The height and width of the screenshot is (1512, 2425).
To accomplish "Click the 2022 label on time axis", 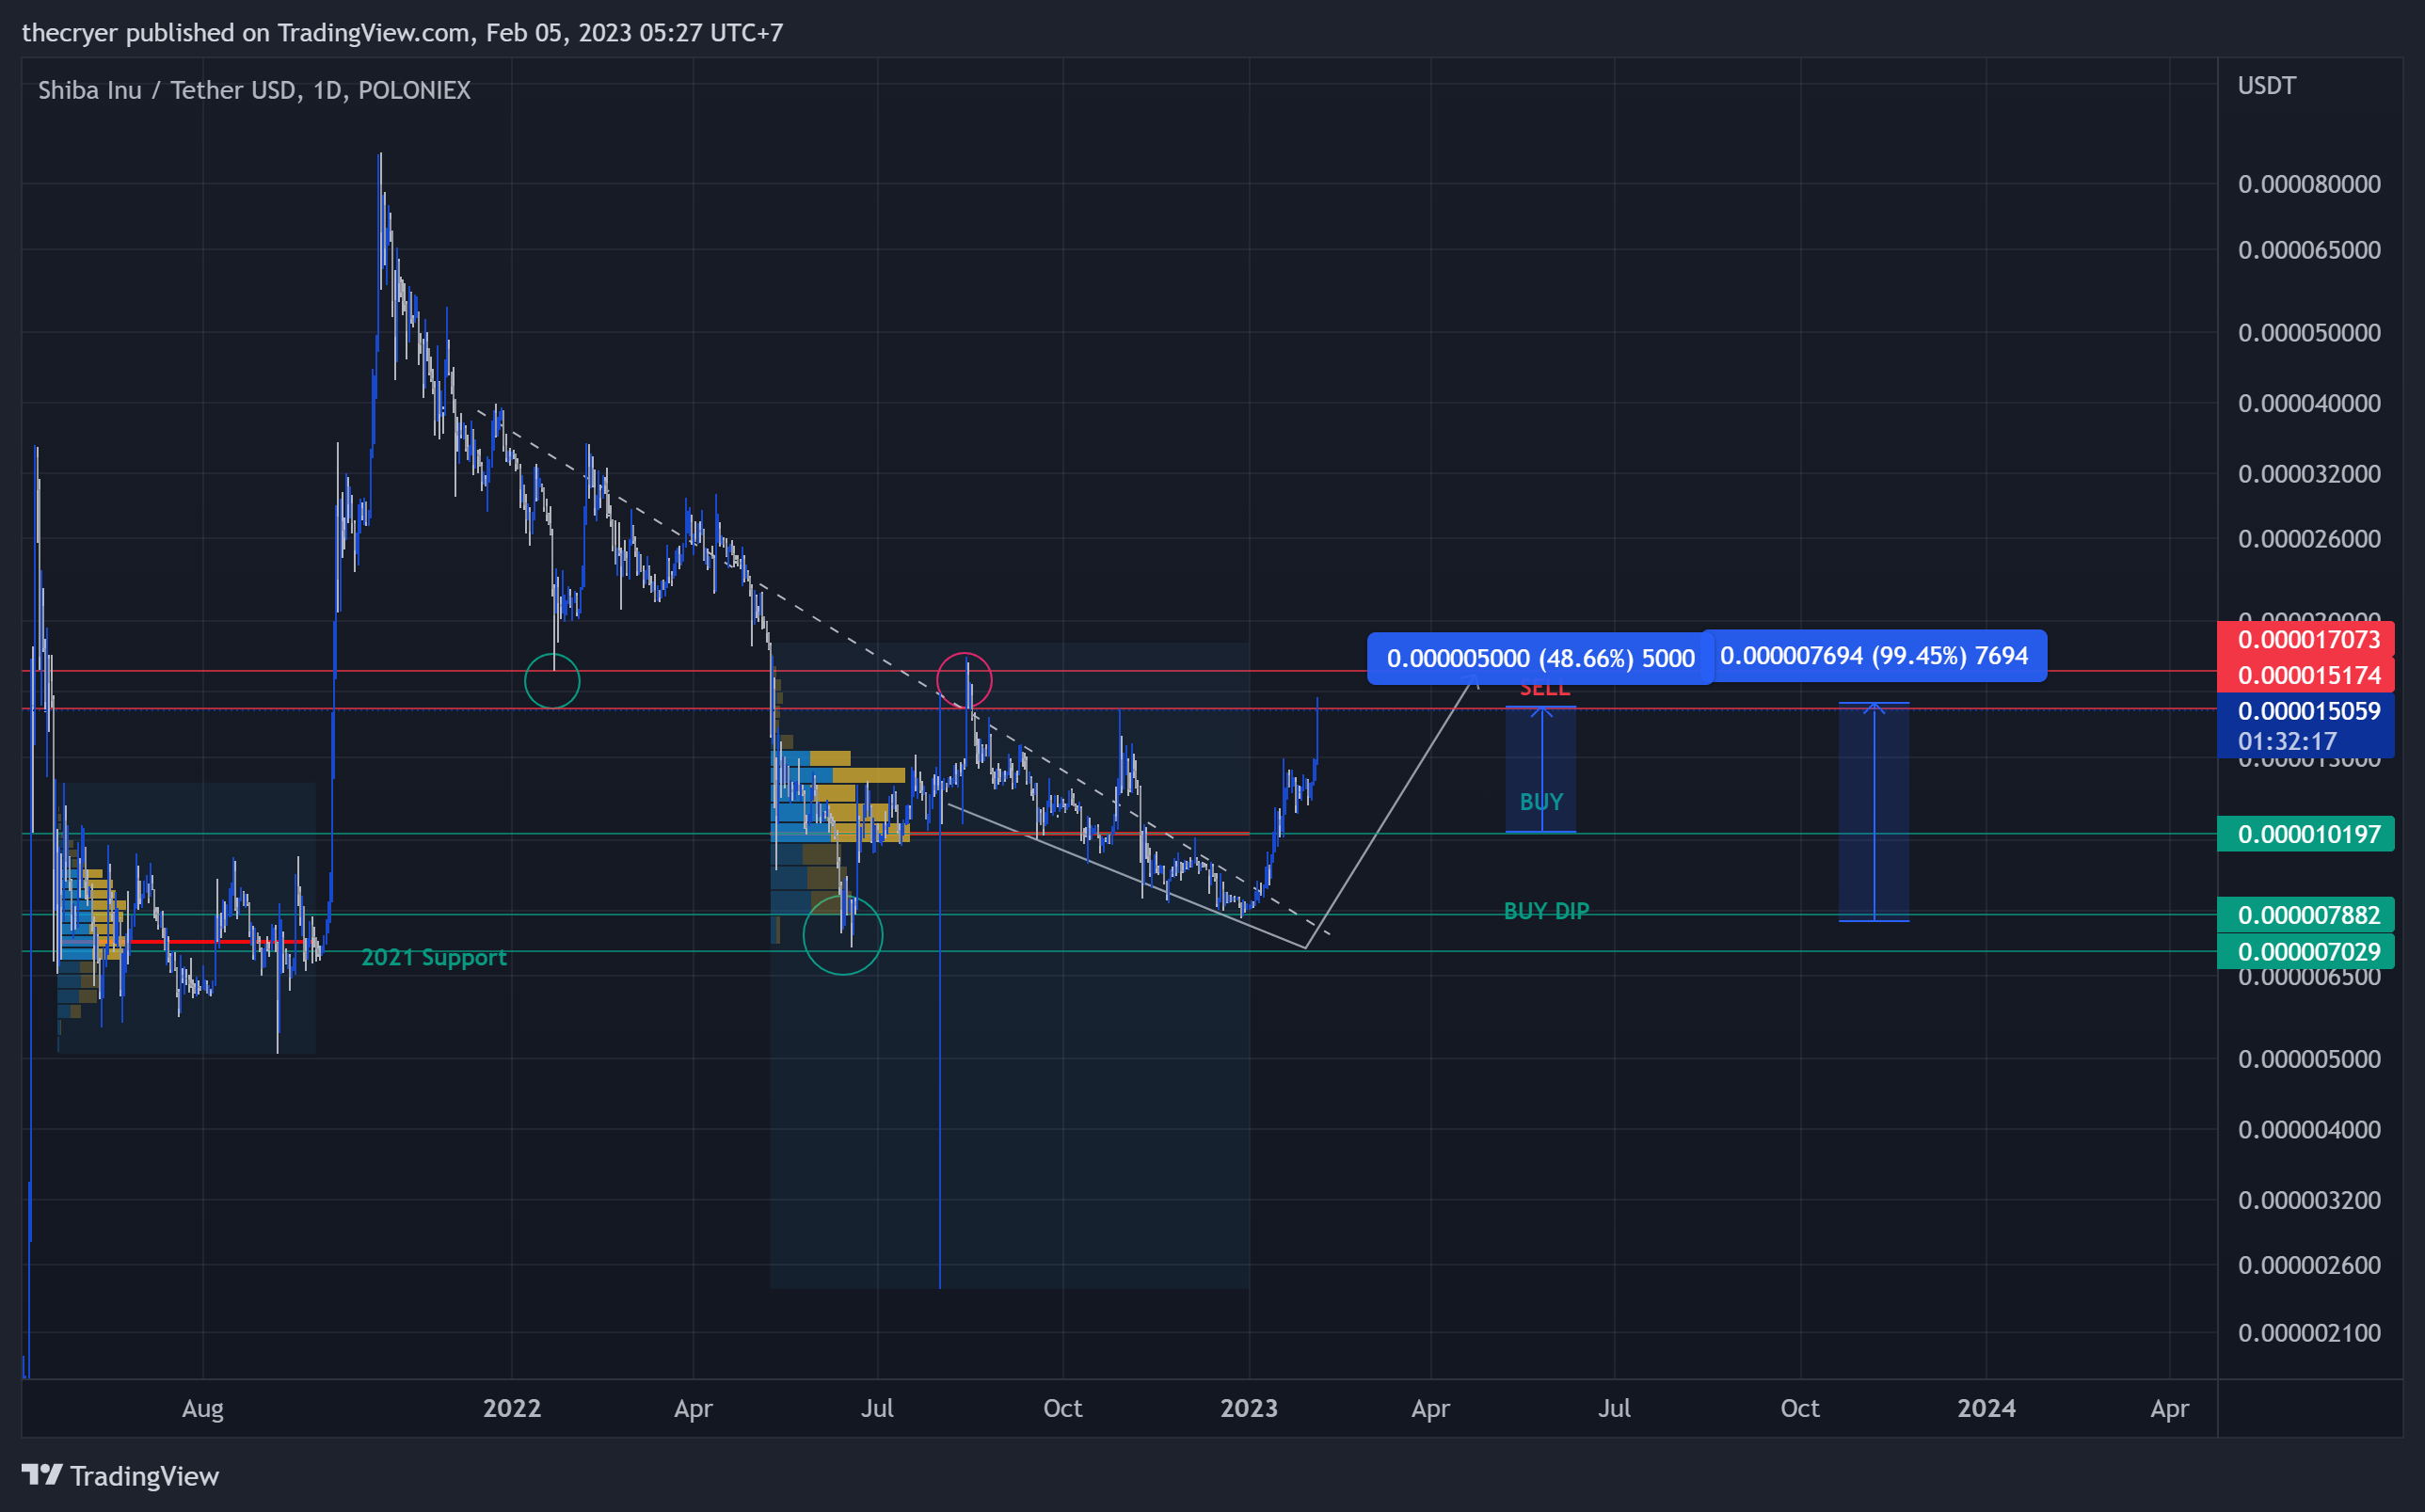I will [512, 1408].
